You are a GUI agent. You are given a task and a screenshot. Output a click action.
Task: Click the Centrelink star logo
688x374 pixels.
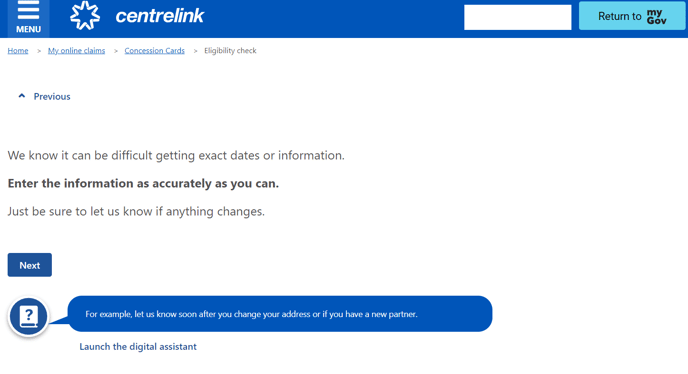[x=85, y=16]
